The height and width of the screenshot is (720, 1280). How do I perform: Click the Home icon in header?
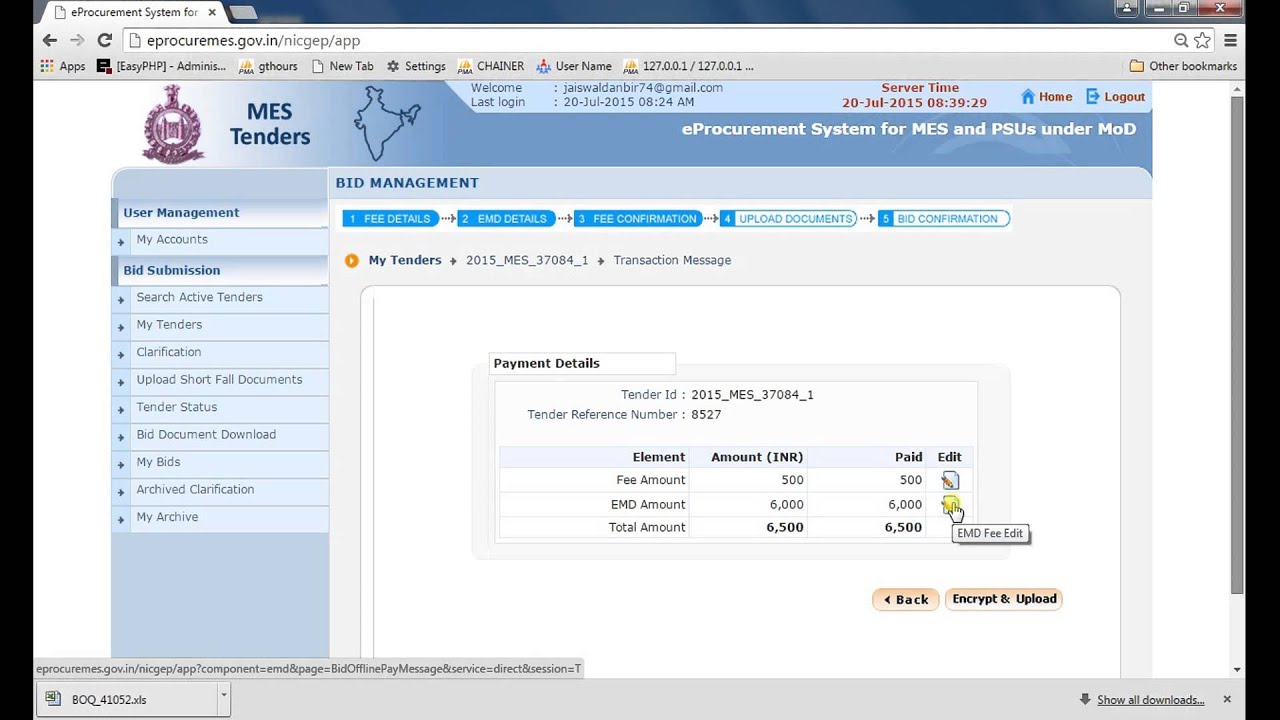(x=1028, y=97)
